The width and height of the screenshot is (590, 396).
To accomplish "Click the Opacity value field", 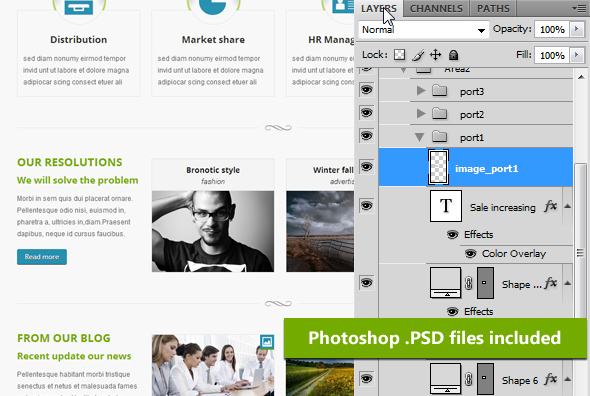I will [x=552, y=29].
